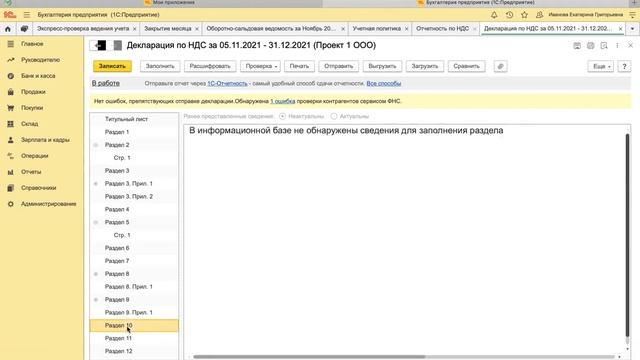Open the help question mark button
This screenshot has width=640, height=360.
(624, 66)
